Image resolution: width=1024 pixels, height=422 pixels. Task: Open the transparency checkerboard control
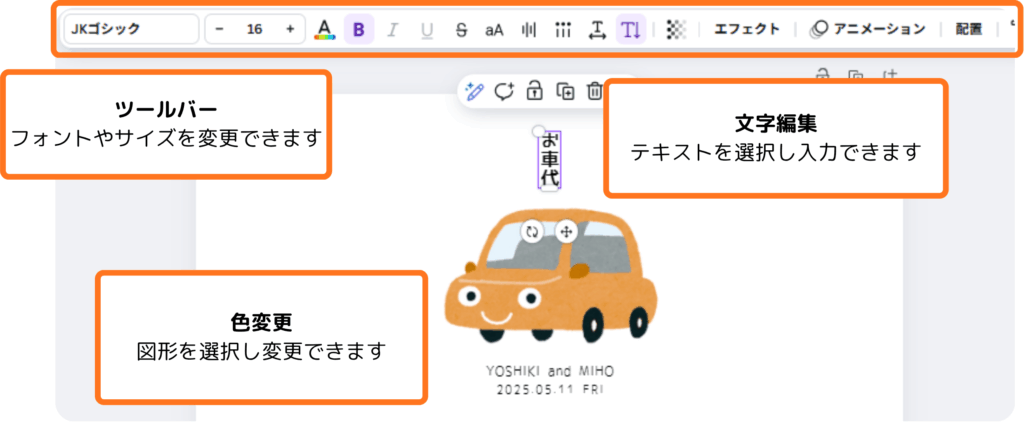(x=677, y=29)
